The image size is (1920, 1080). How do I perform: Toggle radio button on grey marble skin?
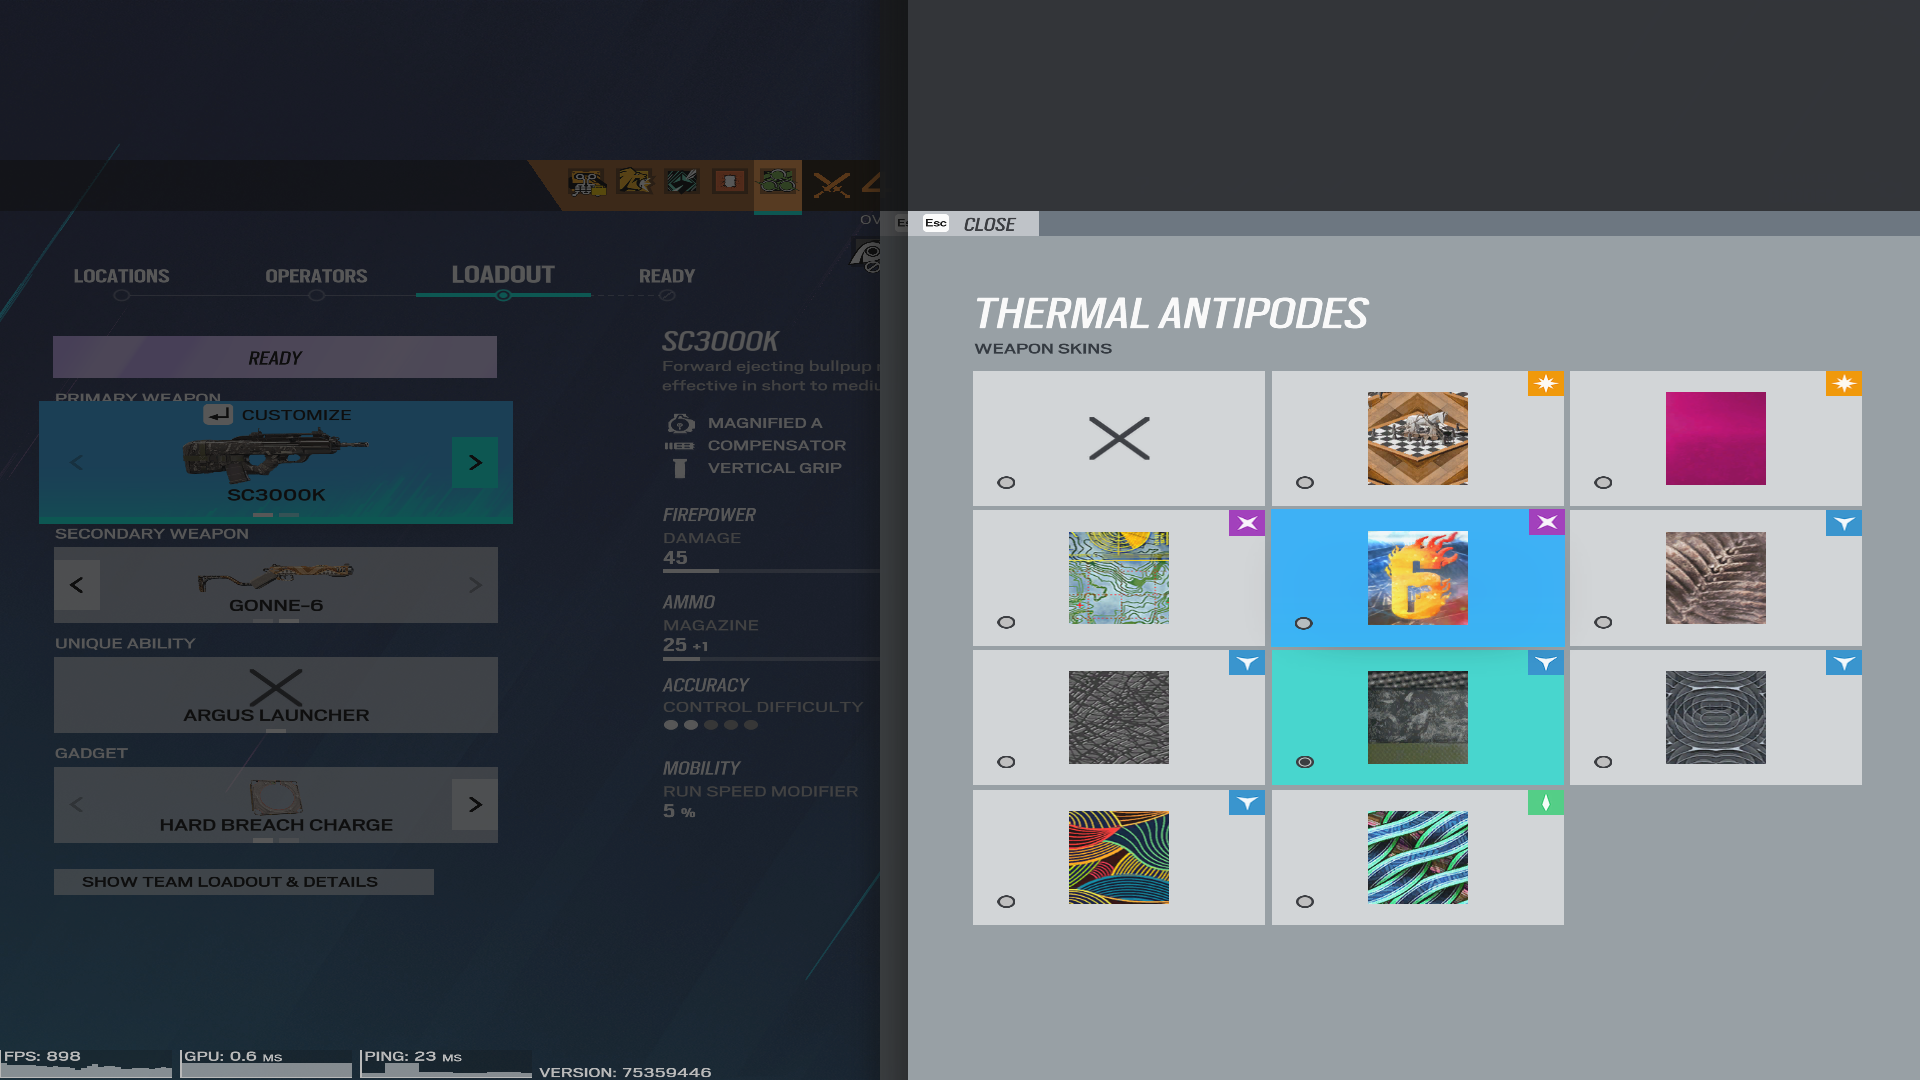coord(1304,762)
